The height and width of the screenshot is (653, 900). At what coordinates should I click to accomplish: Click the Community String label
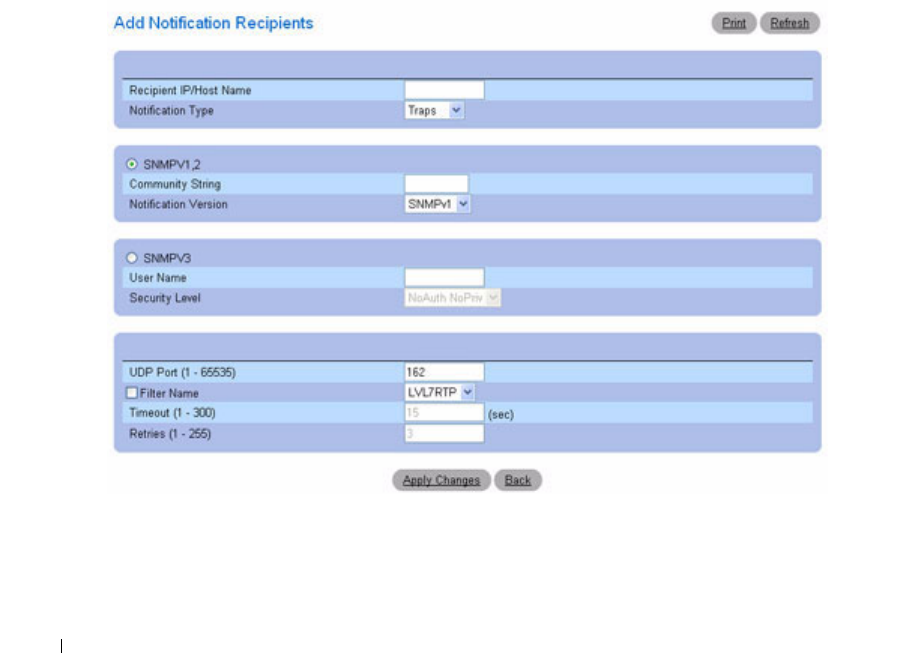coord(174,184)
